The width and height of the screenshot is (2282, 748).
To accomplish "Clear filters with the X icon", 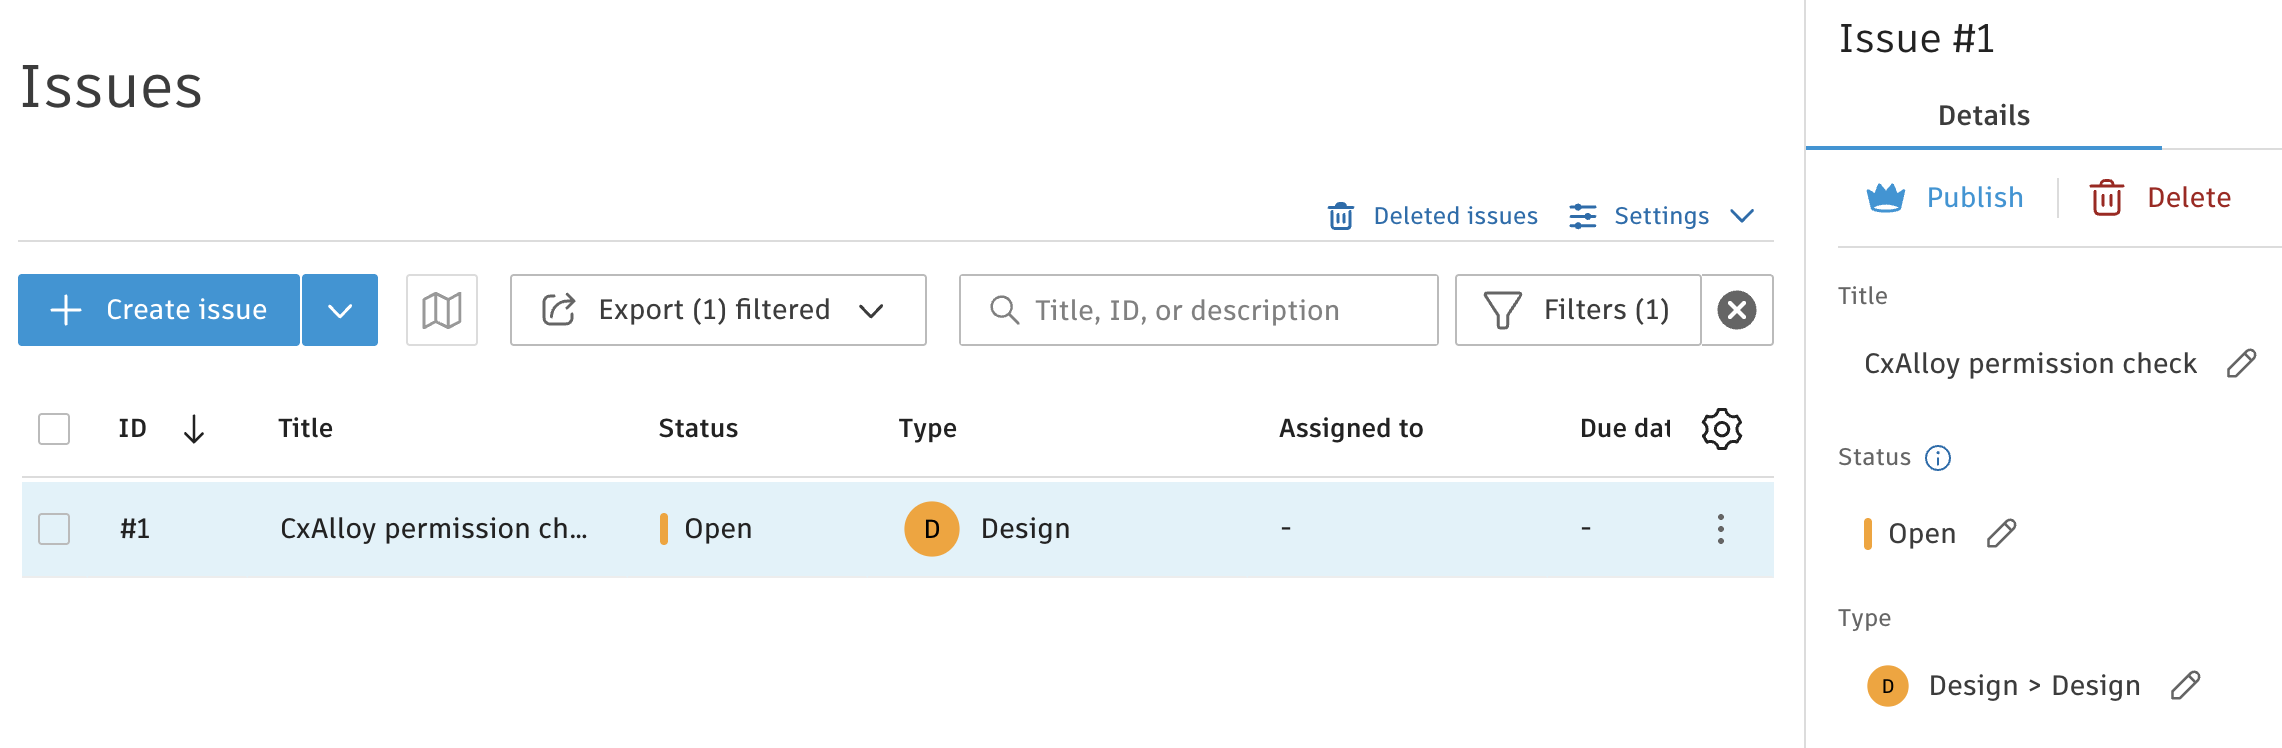I will pyautogui.click(x=1737, y=310).
